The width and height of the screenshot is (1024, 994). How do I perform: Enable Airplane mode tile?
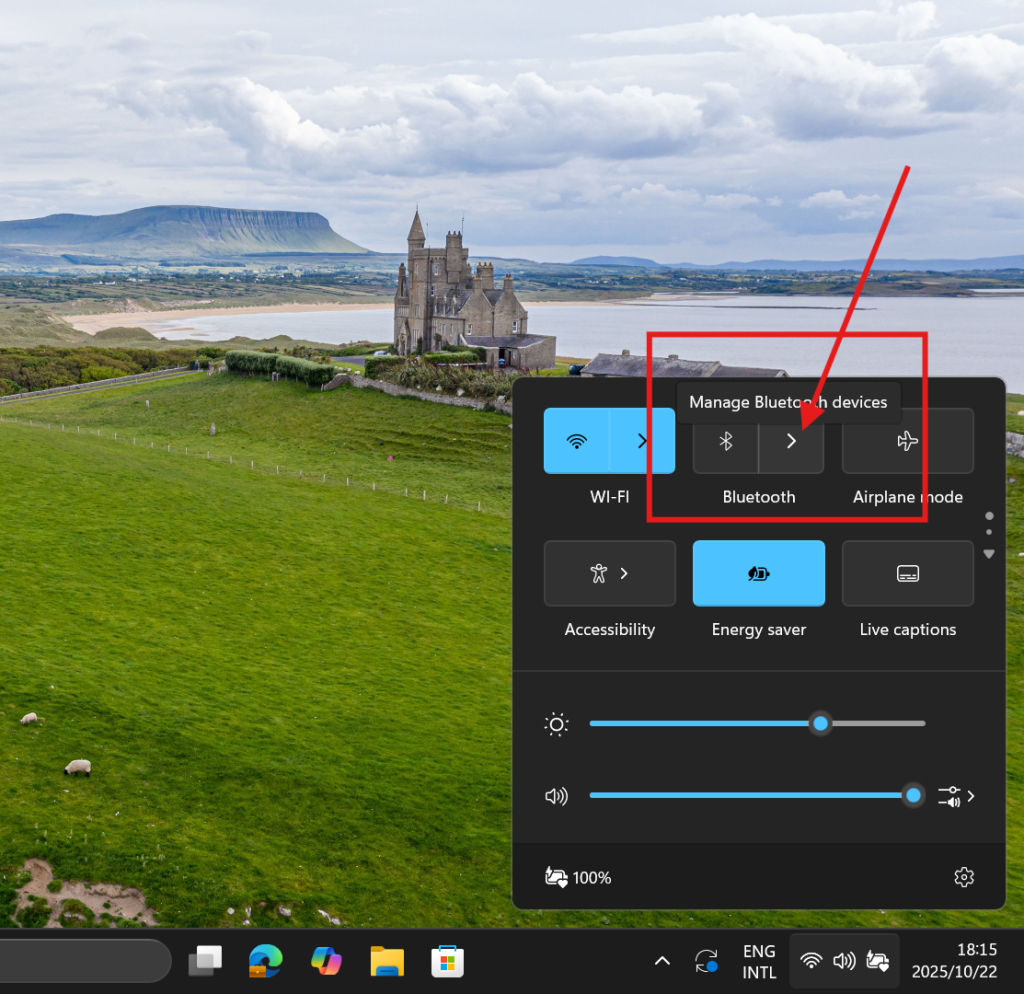(x=907, y=441)
